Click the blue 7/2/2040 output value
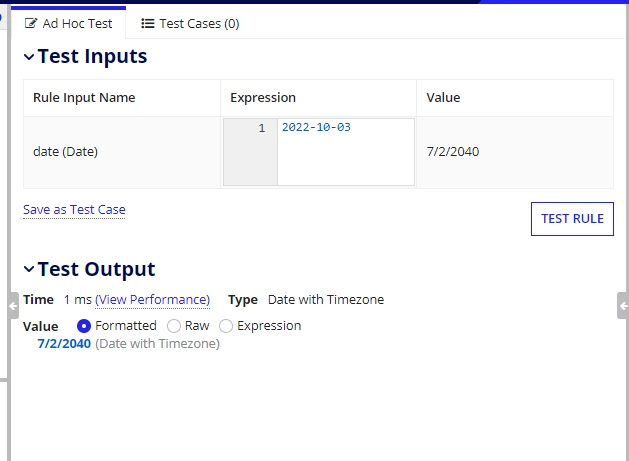Screen dimensions: 629x461 click(64, 344)
